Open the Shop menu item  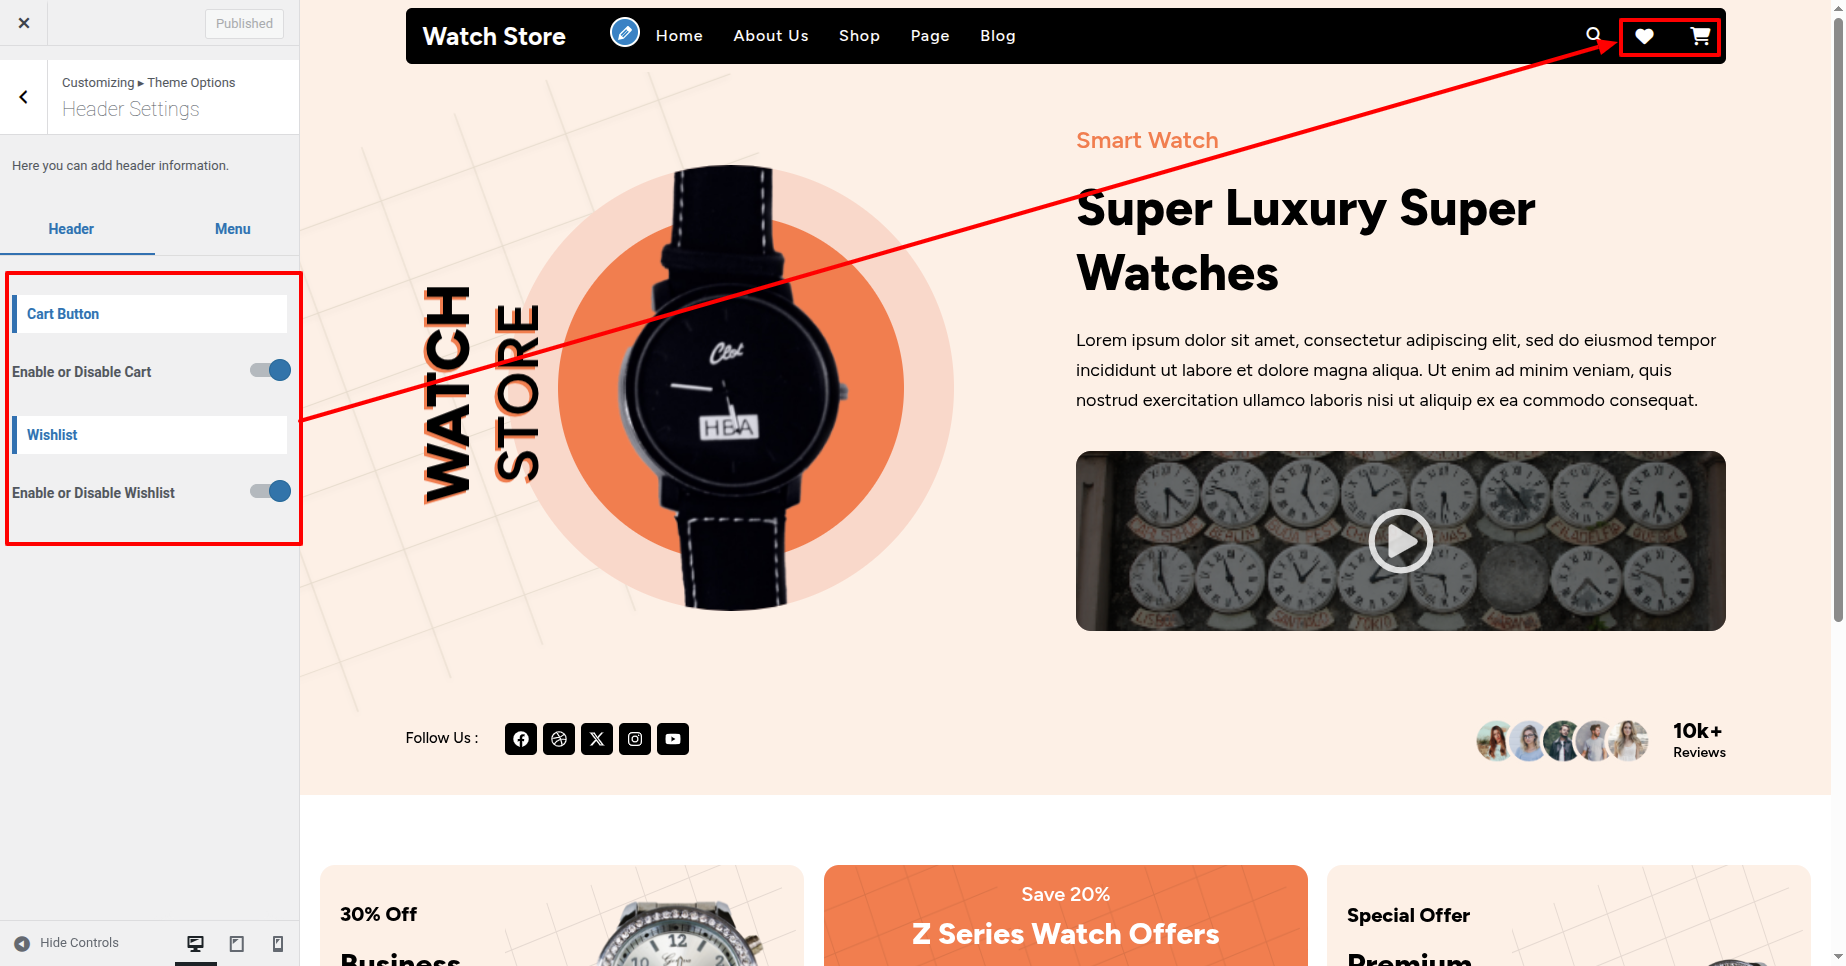coord(859,36)
